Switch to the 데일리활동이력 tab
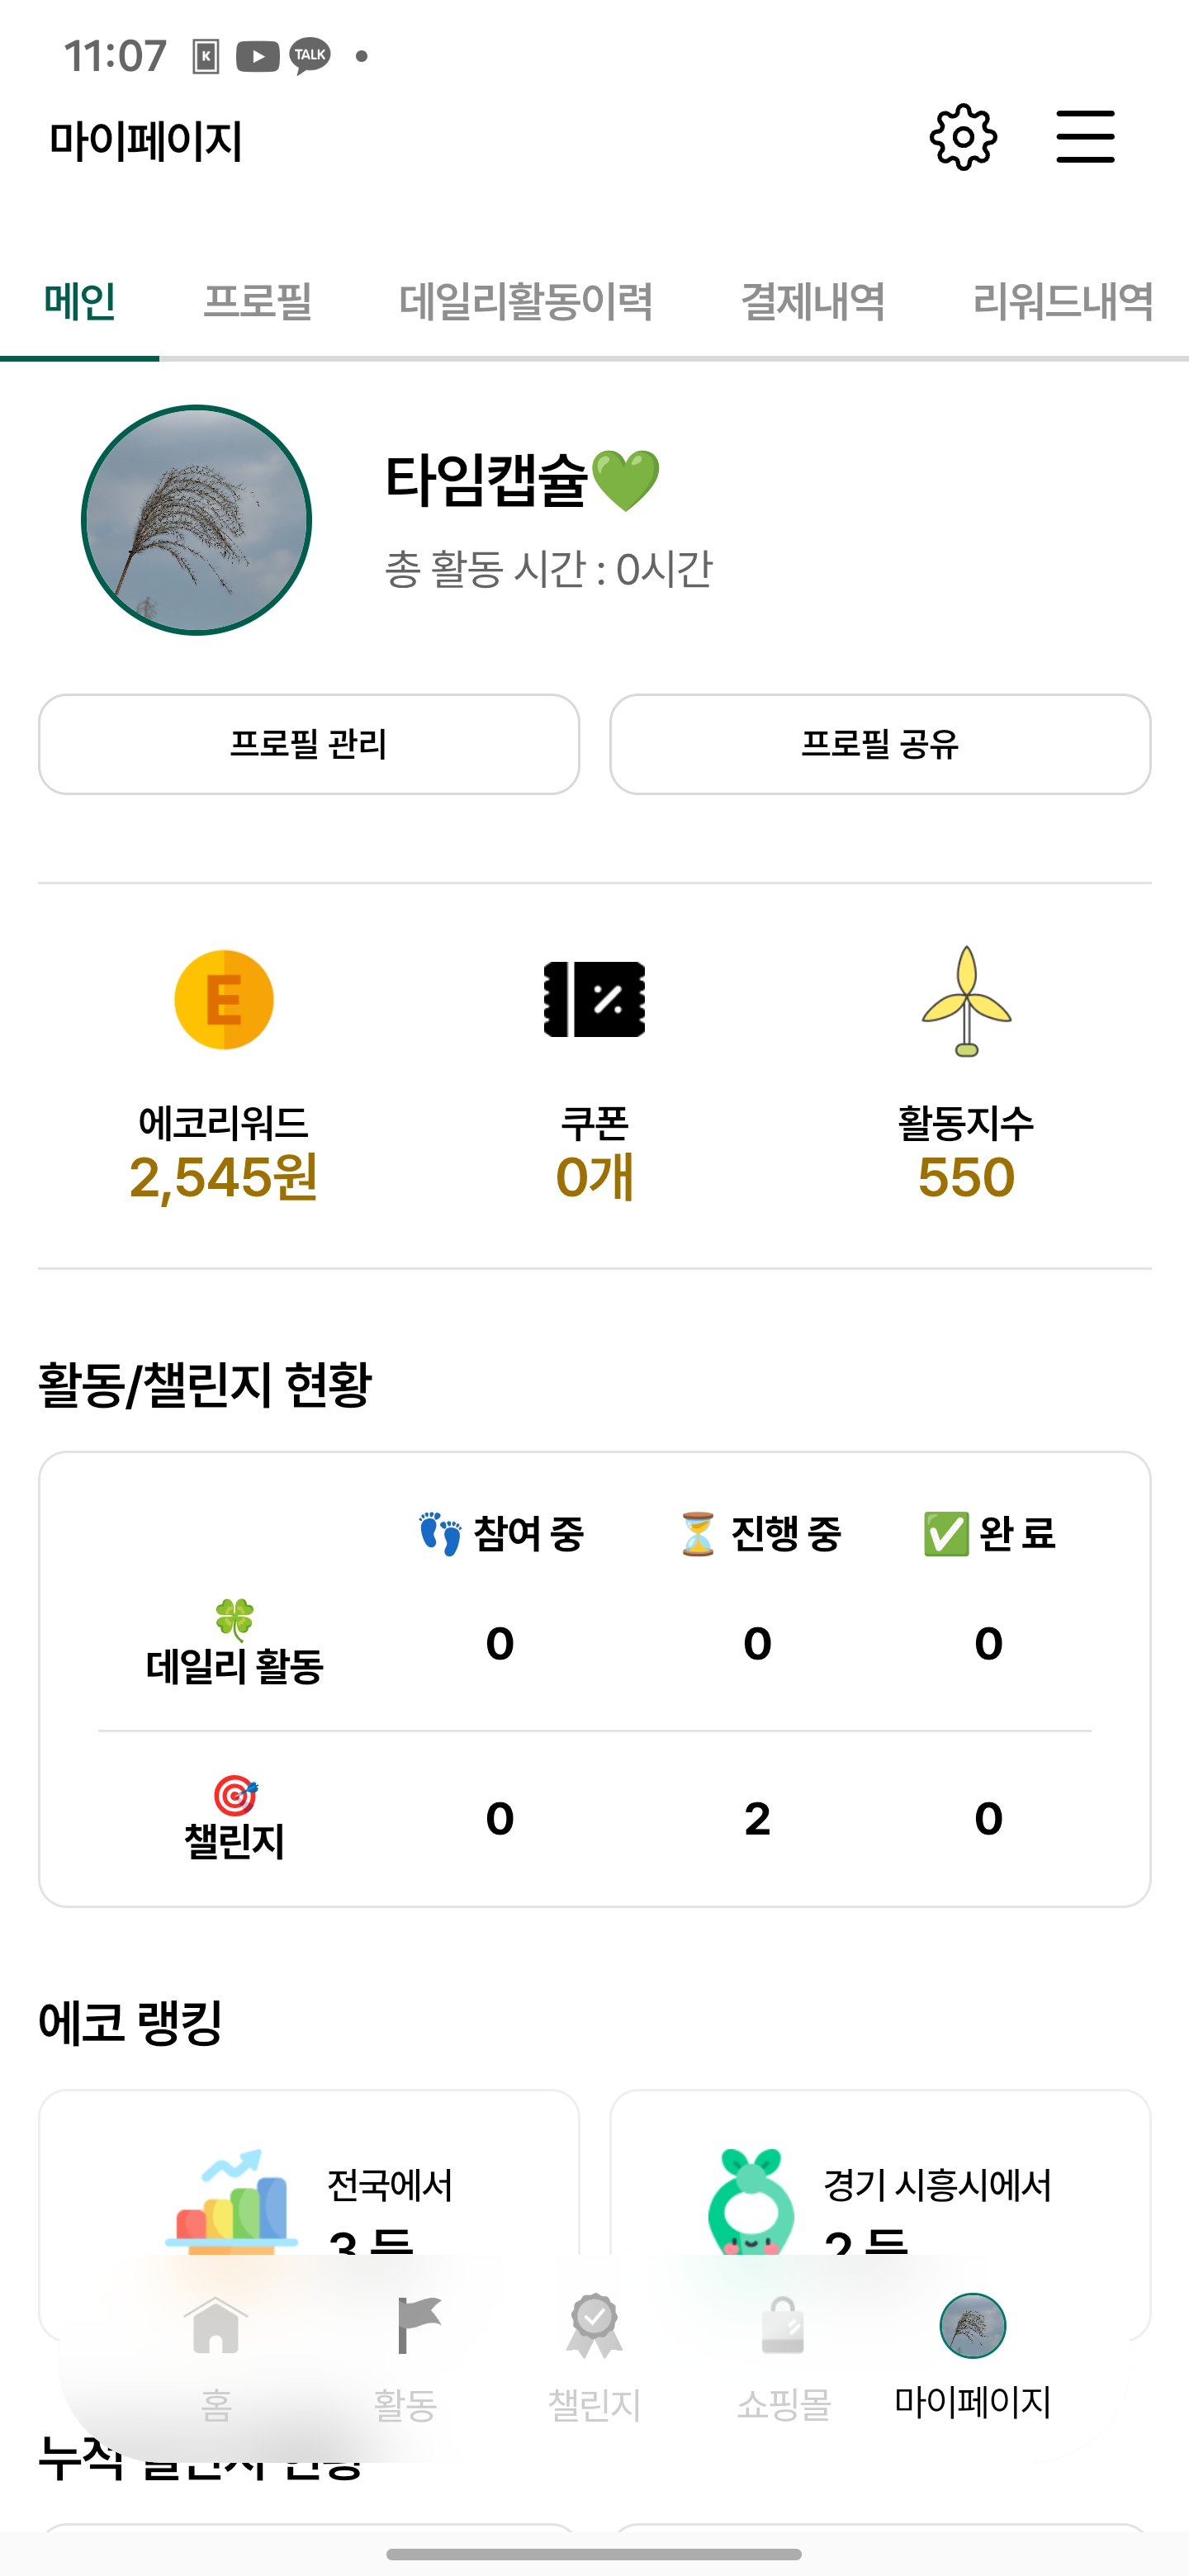Viewport: 1189px width, 2576px height. click(526, 301)
